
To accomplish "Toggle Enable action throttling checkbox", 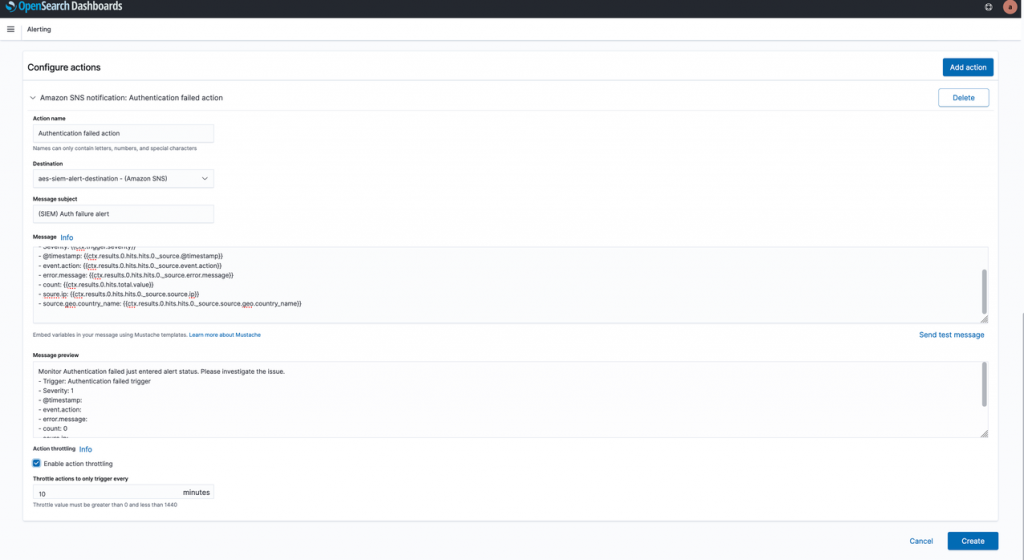I will [37, 463].
